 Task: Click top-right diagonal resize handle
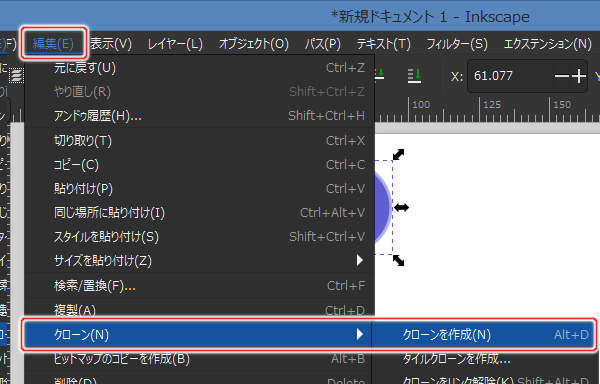(398, 155)
